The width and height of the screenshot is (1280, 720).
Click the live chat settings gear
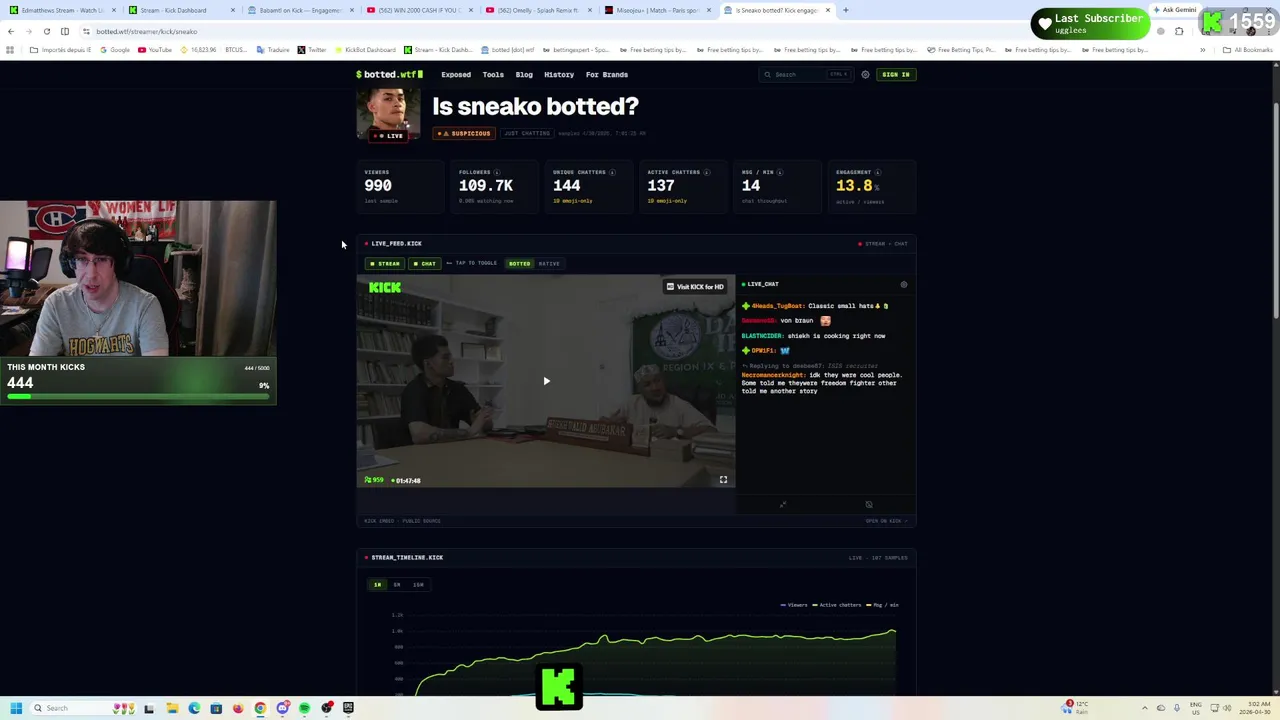(903, 284)
